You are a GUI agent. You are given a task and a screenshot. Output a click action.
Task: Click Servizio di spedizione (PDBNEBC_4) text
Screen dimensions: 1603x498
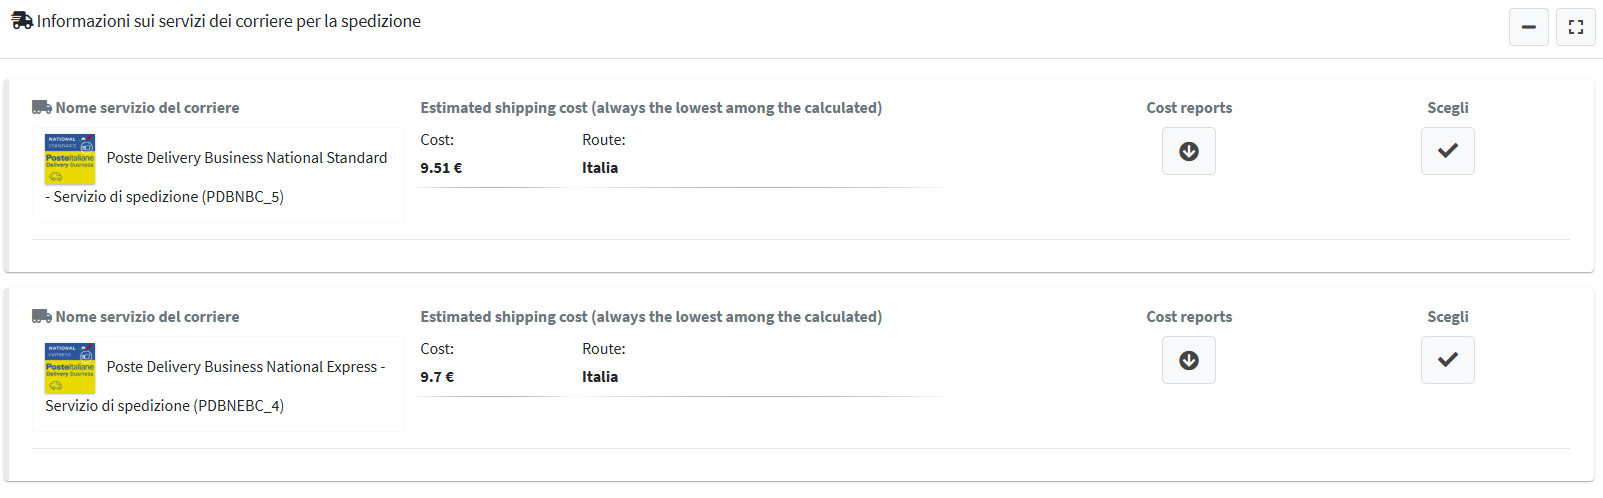tap(165, 406)
